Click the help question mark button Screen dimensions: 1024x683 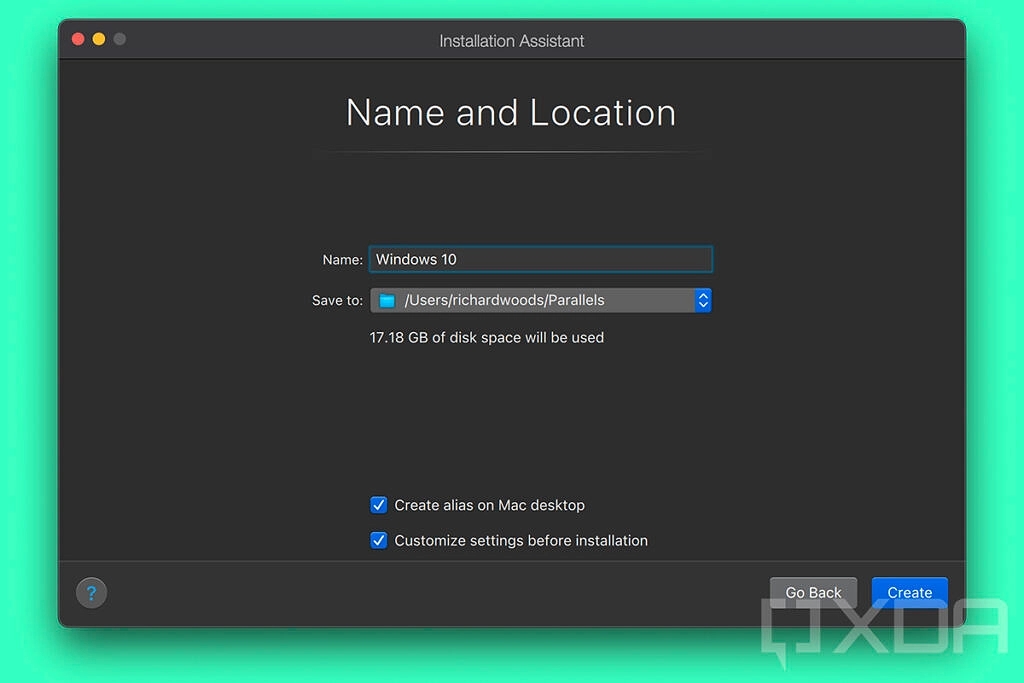pyautogui.click(x=91, y=593)
